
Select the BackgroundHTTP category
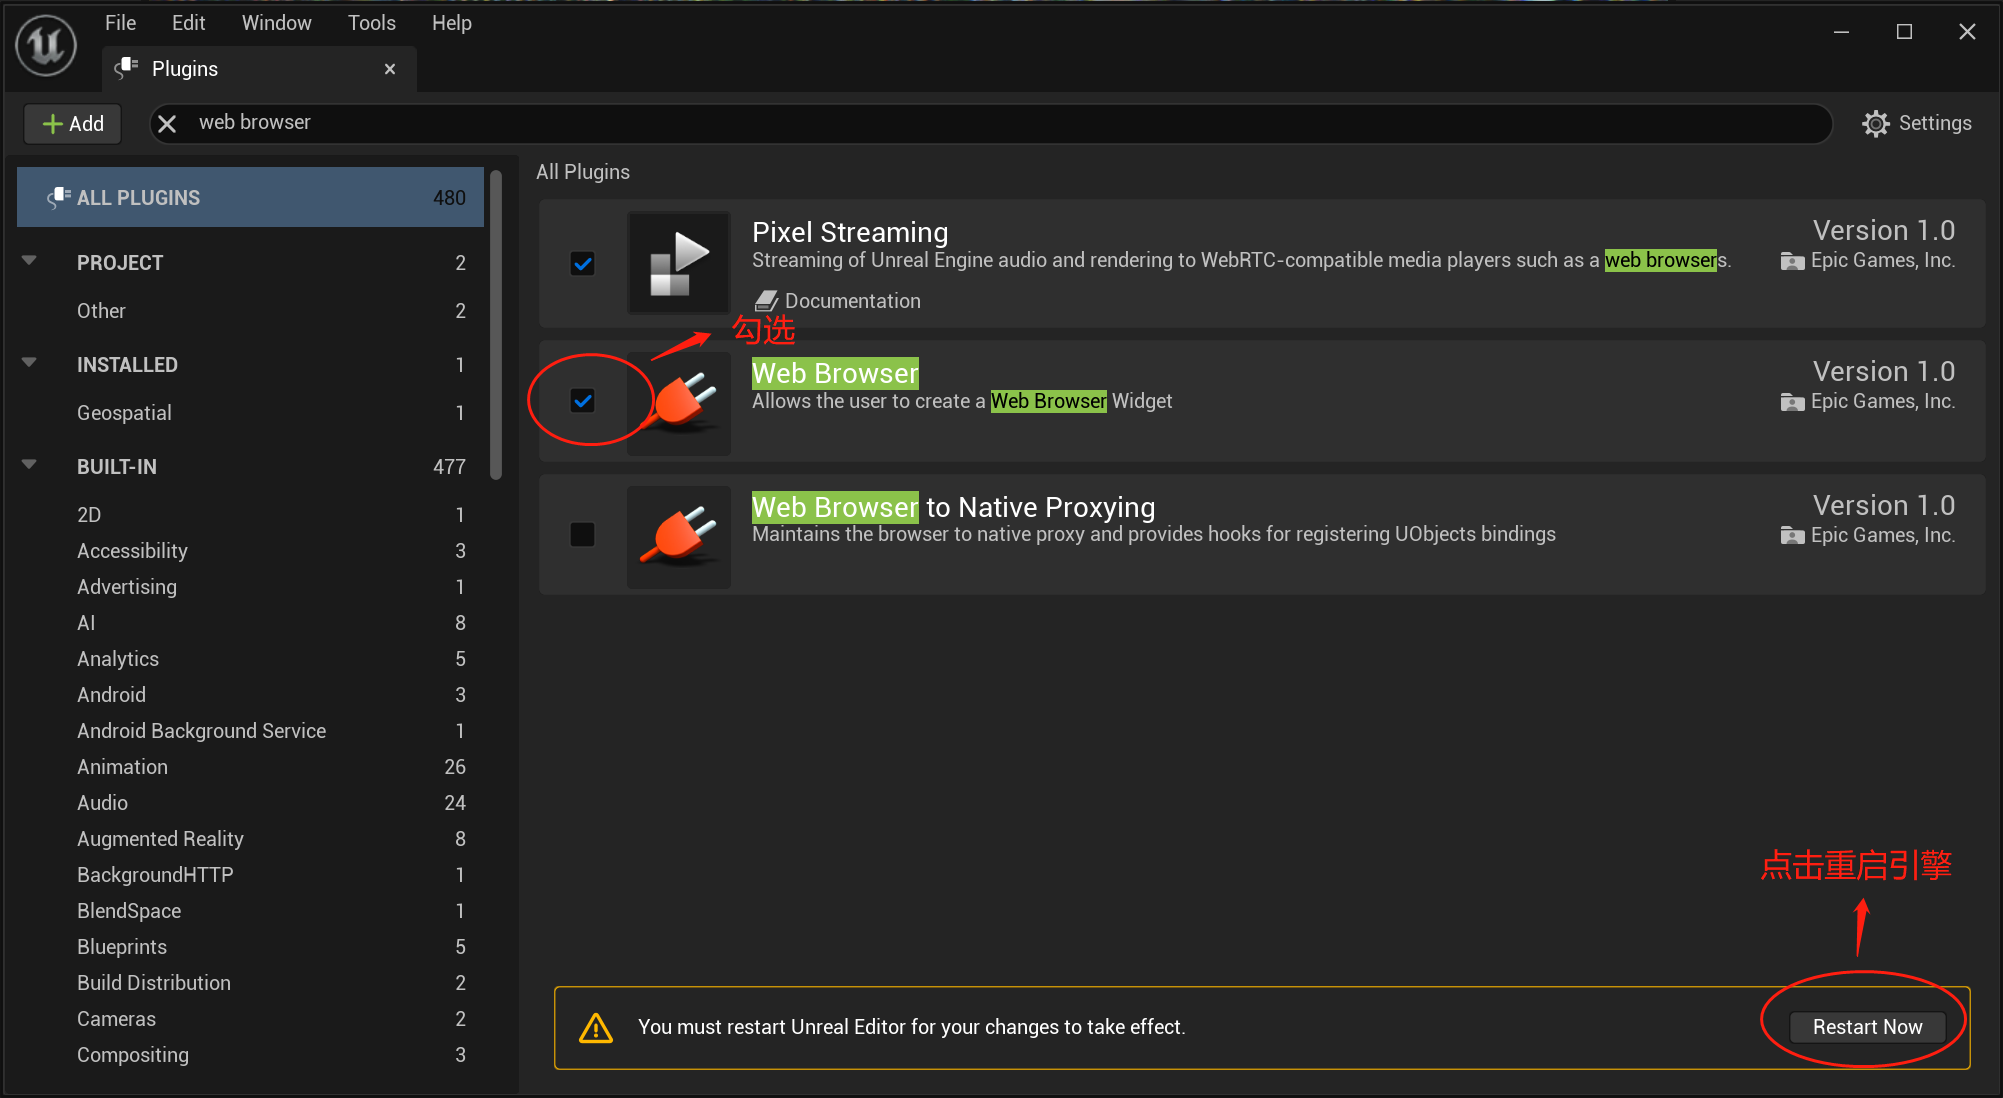click(x=250, y=875)
